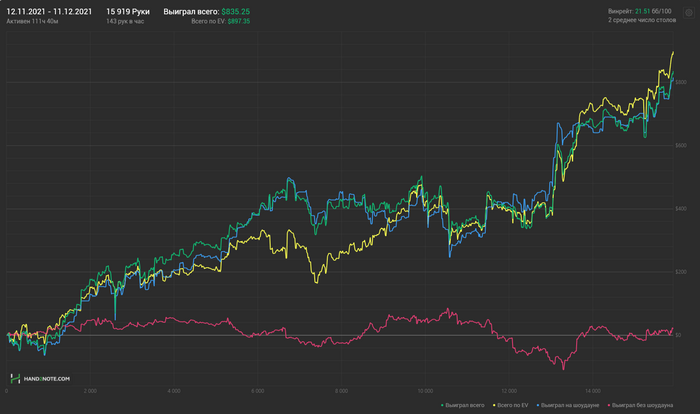
Task: Click the EV total '$897.35' value
Action: [239, 21]
